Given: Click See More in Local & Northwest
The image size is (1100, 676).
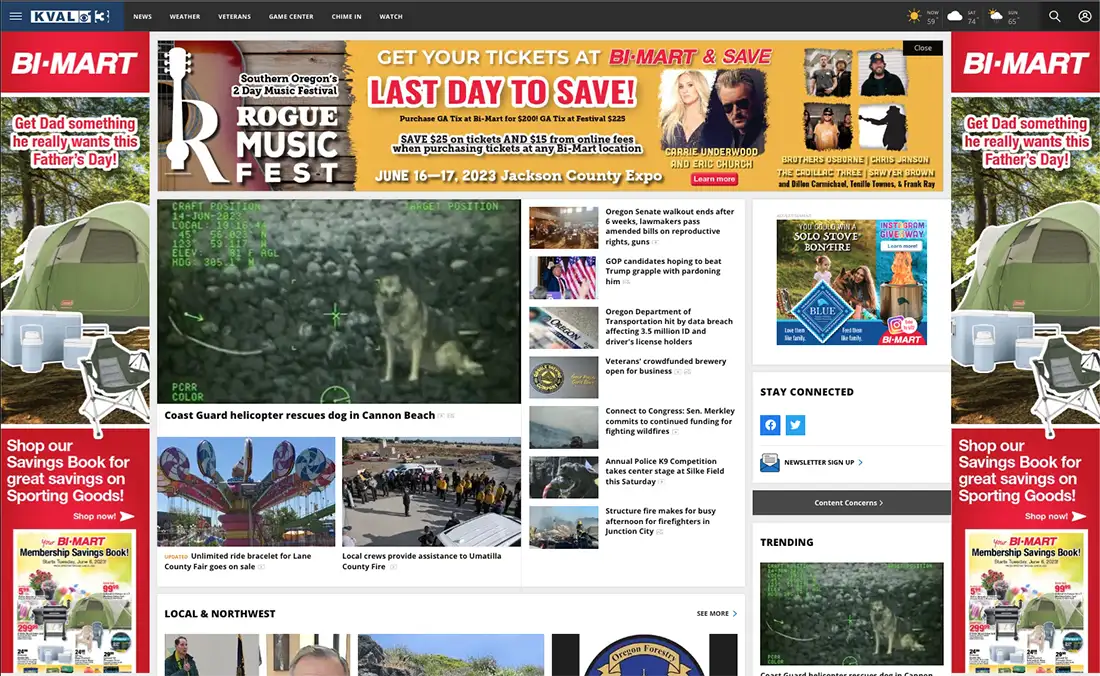Looking at the screenshot, I should pos(713,614).
